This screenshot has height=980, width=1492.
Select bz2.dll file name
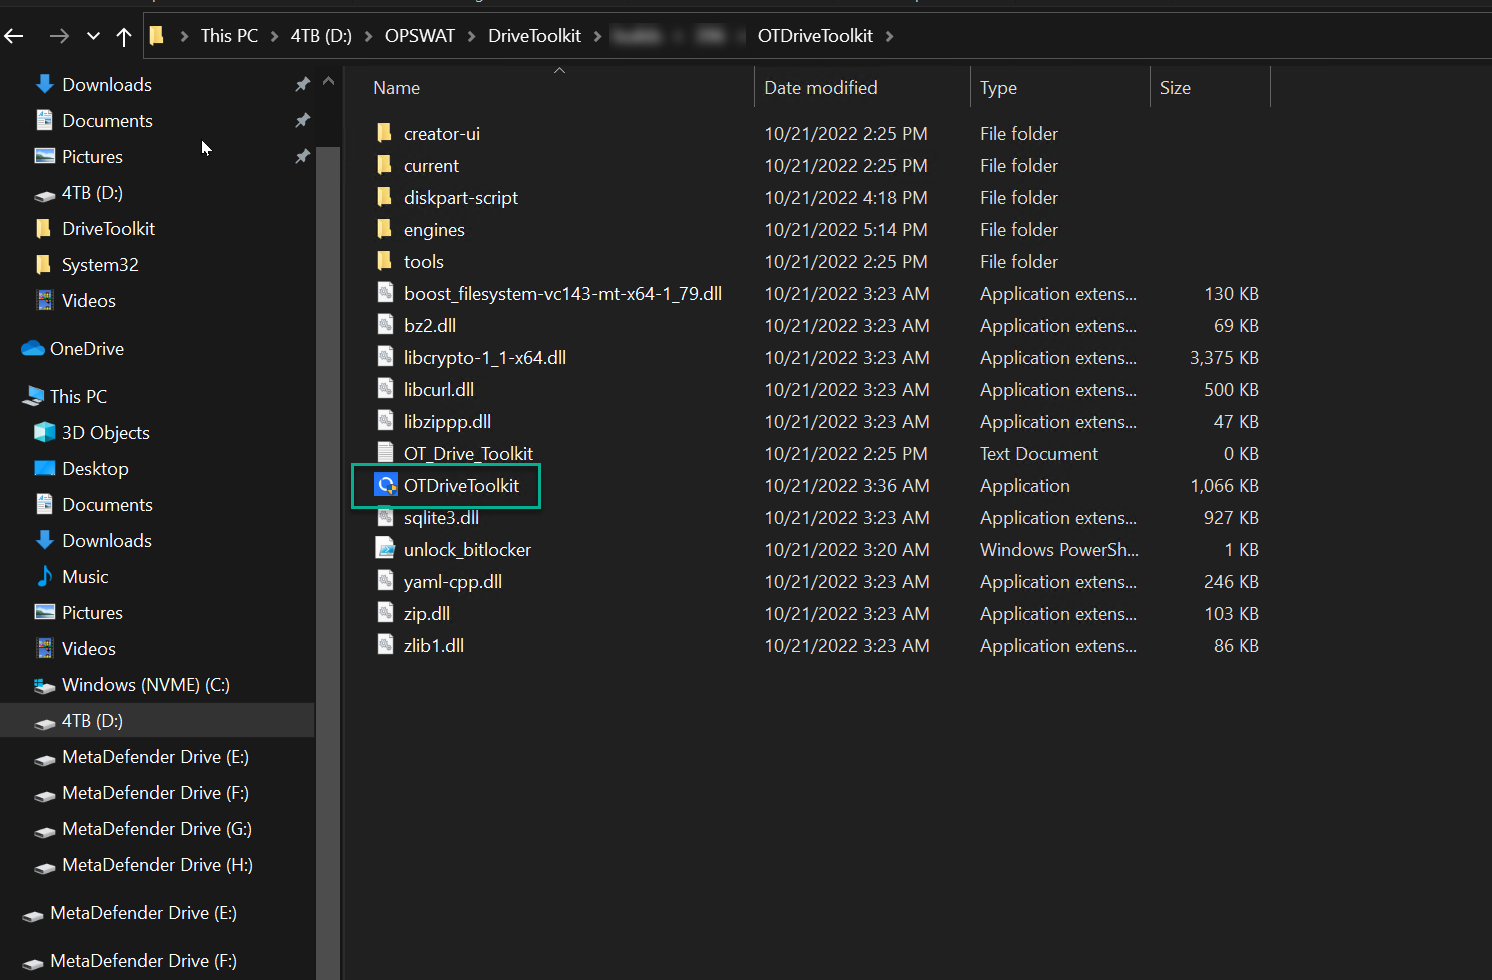[x=430, y=326]
